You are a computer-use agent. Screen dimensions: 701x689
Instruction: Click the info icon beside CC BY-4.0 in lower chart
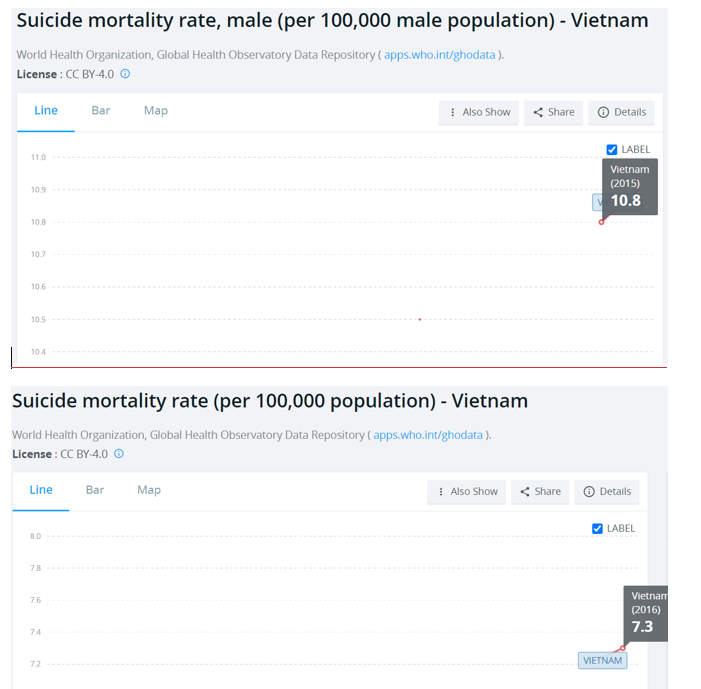click(x=119, y=454)
